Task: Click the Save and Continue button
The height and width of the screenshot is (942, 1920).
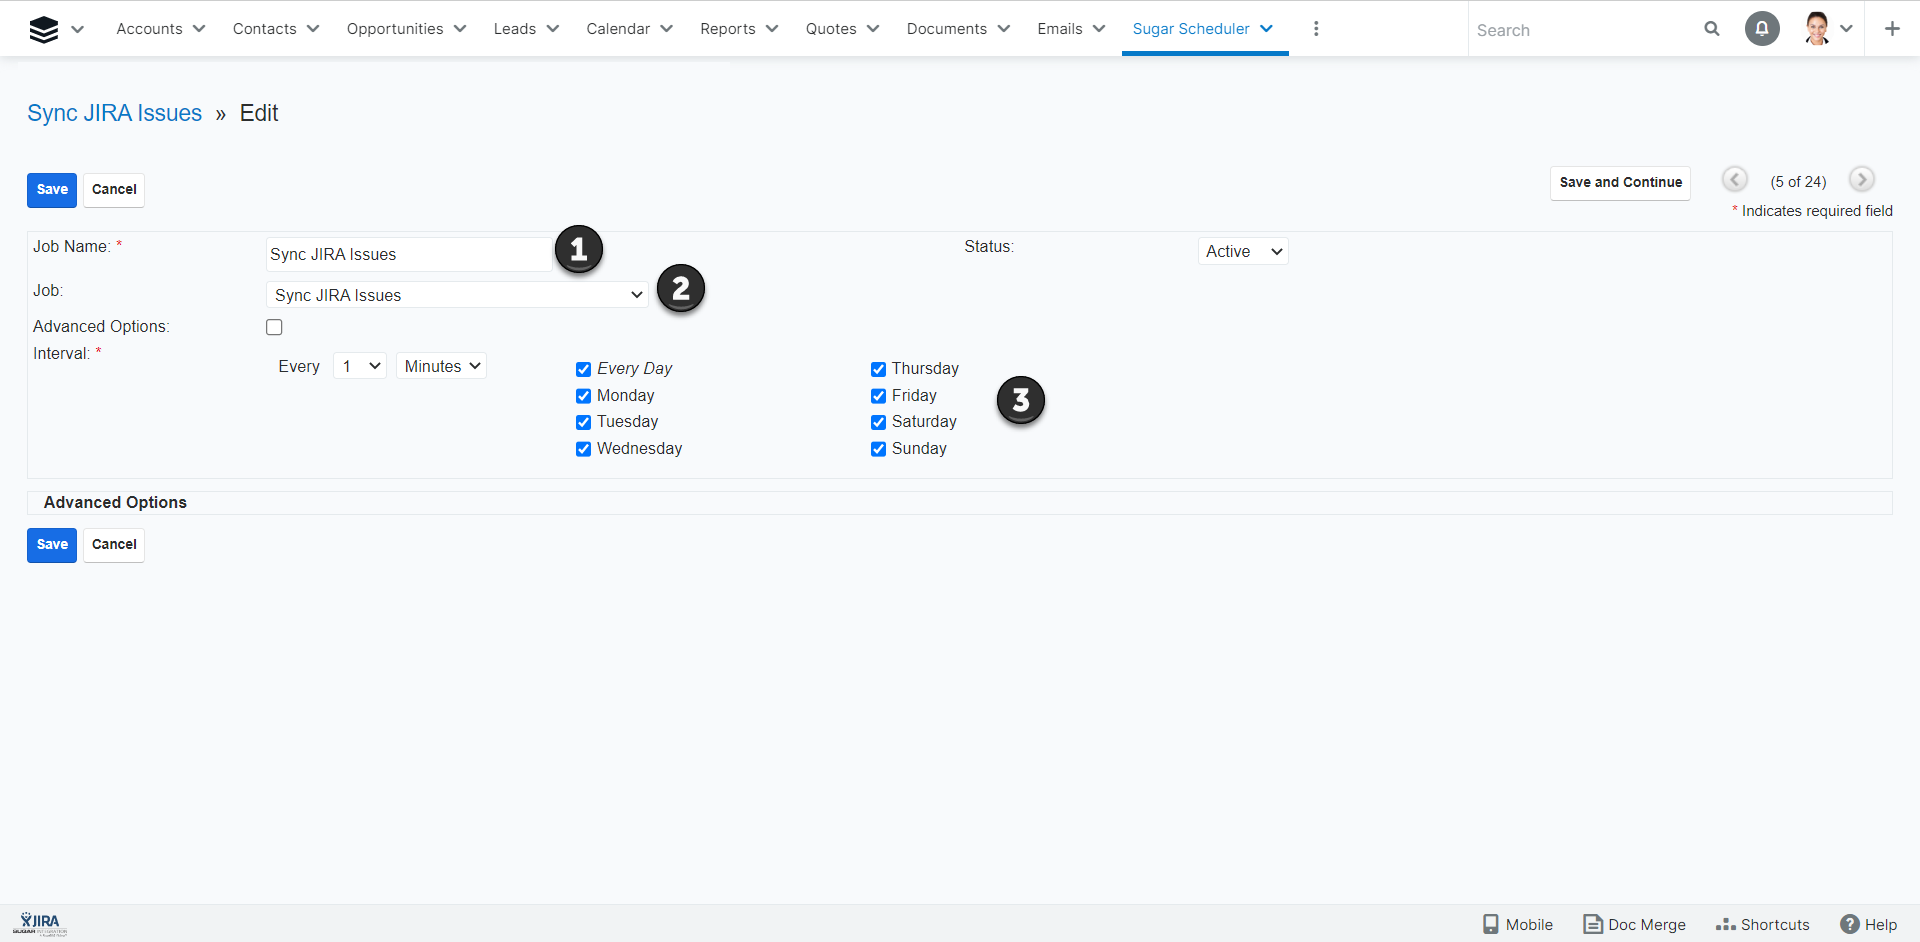Action: [x=1619, y=183]
